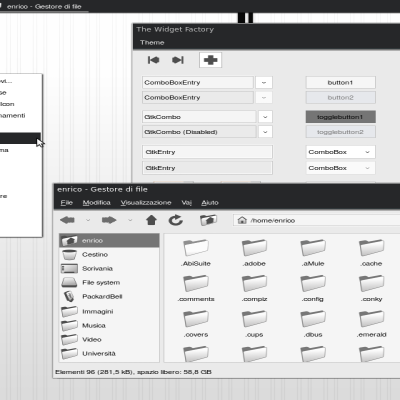Go up to parent folder in file manager
Image resolution: width=400 pixels, height=400 pixels.
tap(151, 220)
